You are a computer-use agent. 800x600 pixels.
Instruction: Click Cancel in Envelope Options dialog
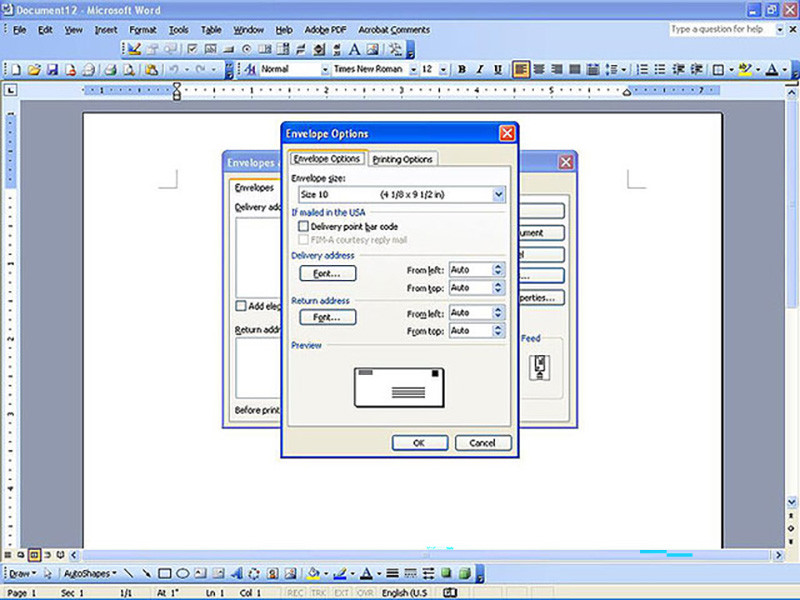coord(483,443)
